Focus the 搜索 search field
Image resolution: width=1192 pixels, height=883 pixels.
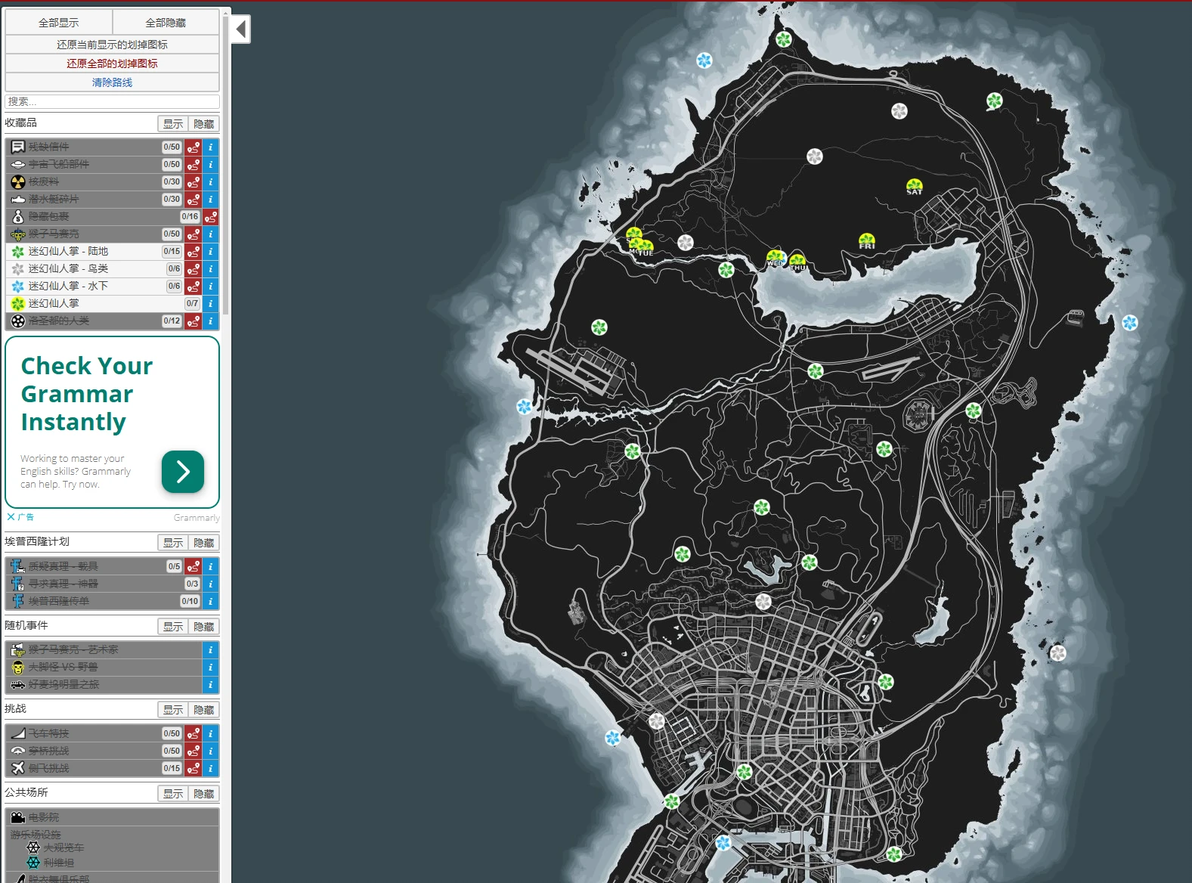[113, 101]
